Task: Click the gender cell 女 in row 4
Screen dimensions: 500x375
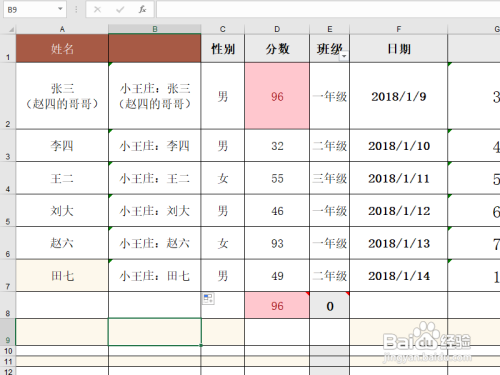Action: [x=223, y=178]
